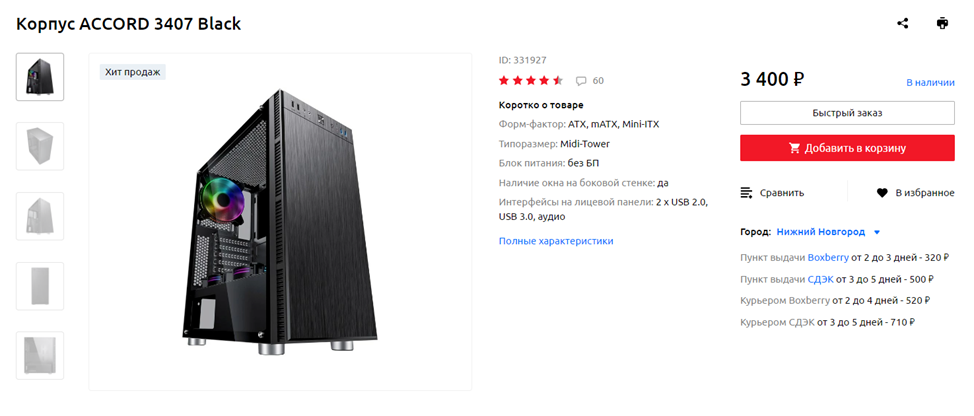
Task: Open the city dropdown arrow
Action: 877,232
